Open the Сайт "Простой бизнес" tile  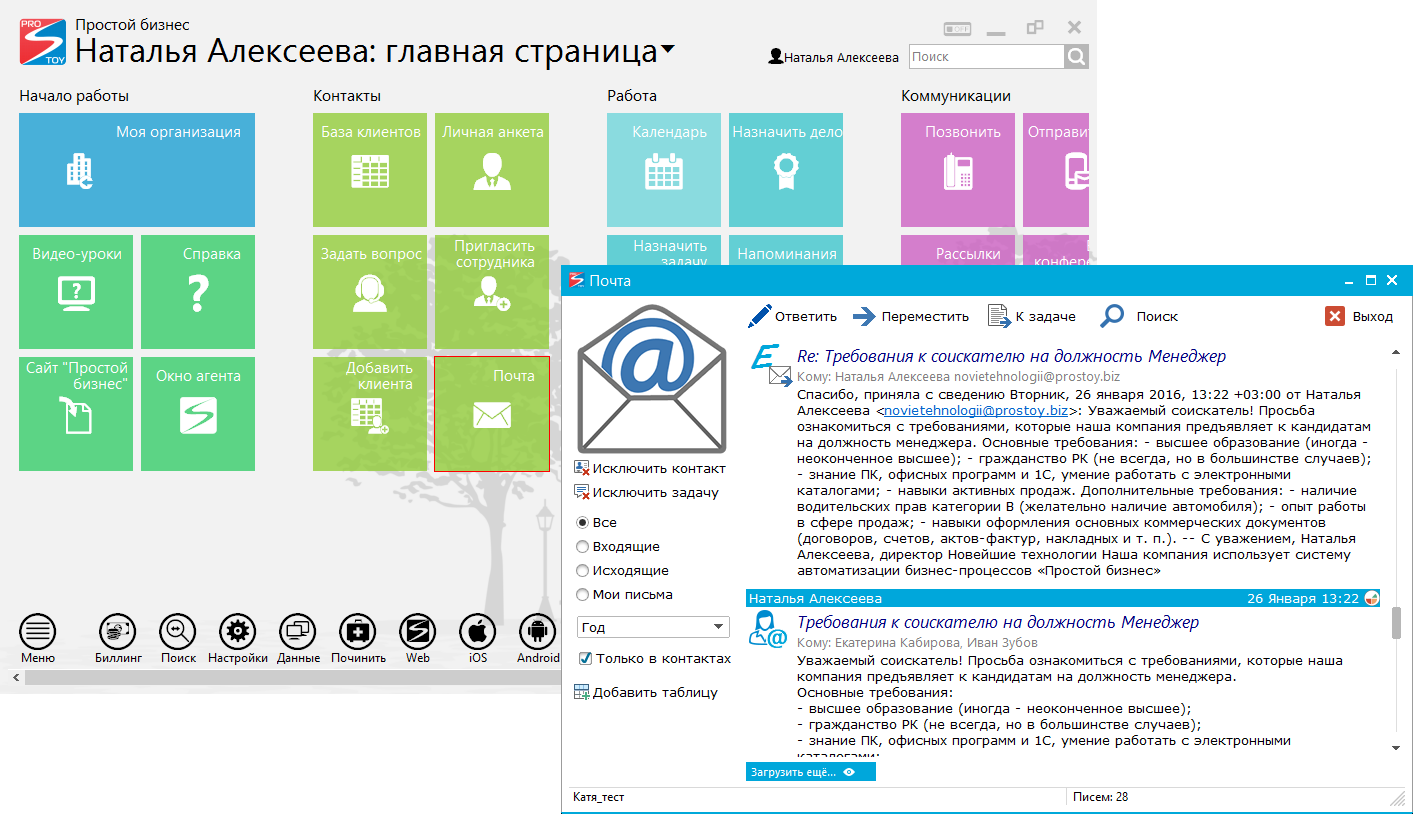pos(77,414)
